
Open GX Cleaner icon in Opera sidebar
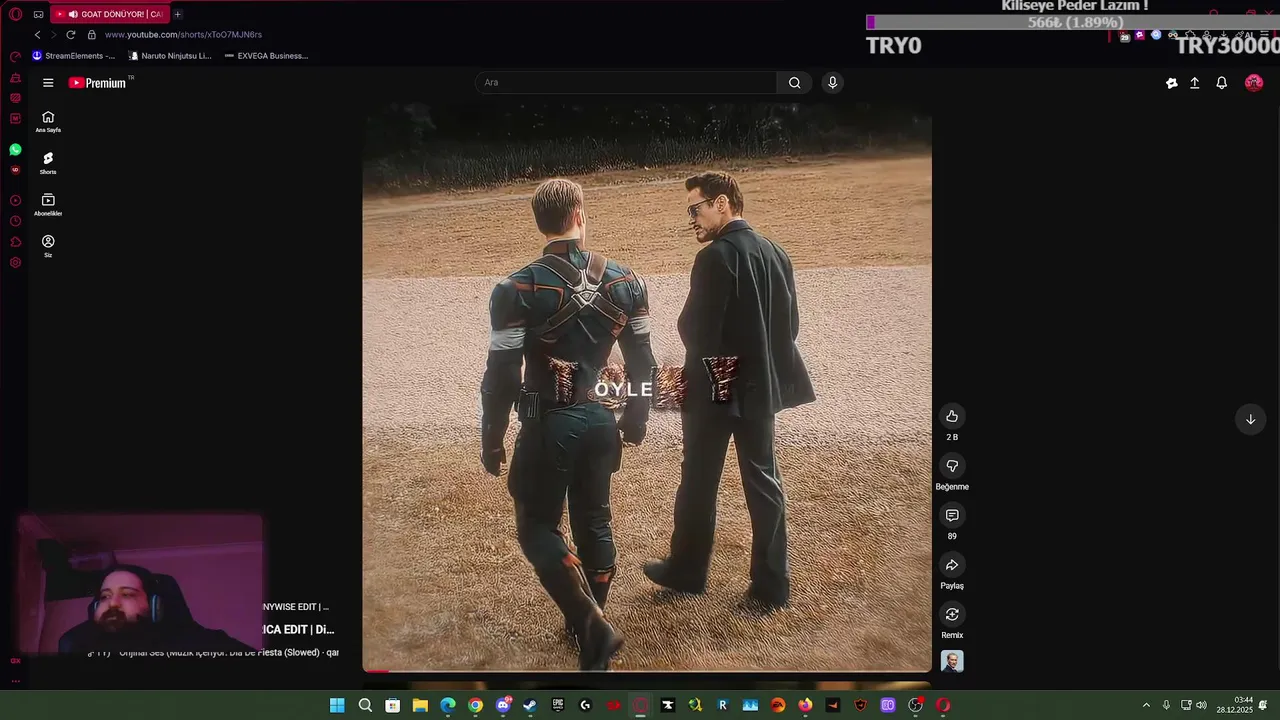(x=15, y=78)
